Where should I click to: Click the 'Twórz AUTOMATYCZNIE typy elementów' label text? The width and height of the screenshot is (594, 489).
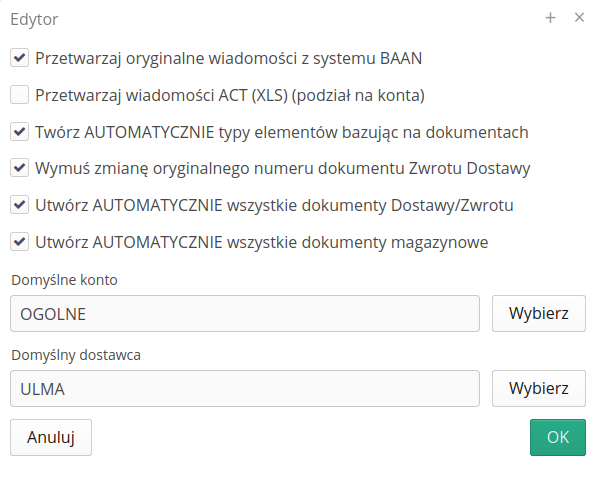pyautogui.click(x=281, y=132)
